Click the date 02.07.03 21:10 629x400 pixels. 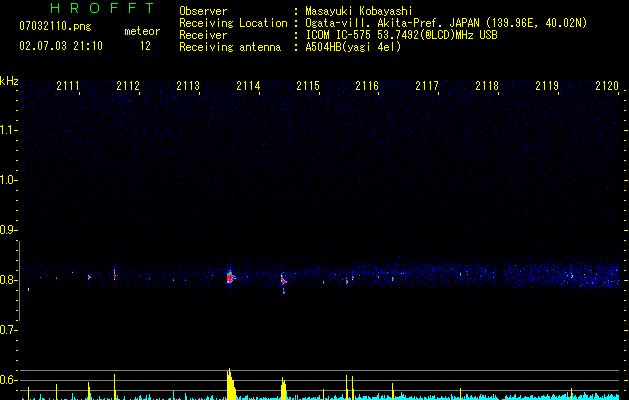pos(61,46)
